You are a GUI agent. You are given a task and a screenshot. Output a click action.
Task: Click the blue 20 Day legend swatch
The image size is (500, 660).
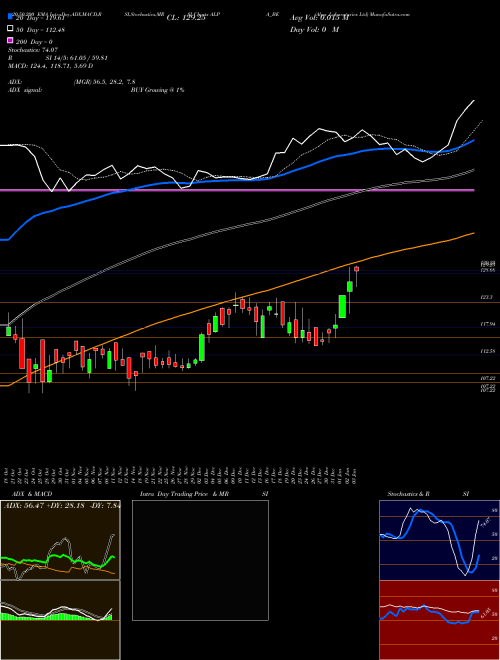pyautogui.click(x=10, y=17)
